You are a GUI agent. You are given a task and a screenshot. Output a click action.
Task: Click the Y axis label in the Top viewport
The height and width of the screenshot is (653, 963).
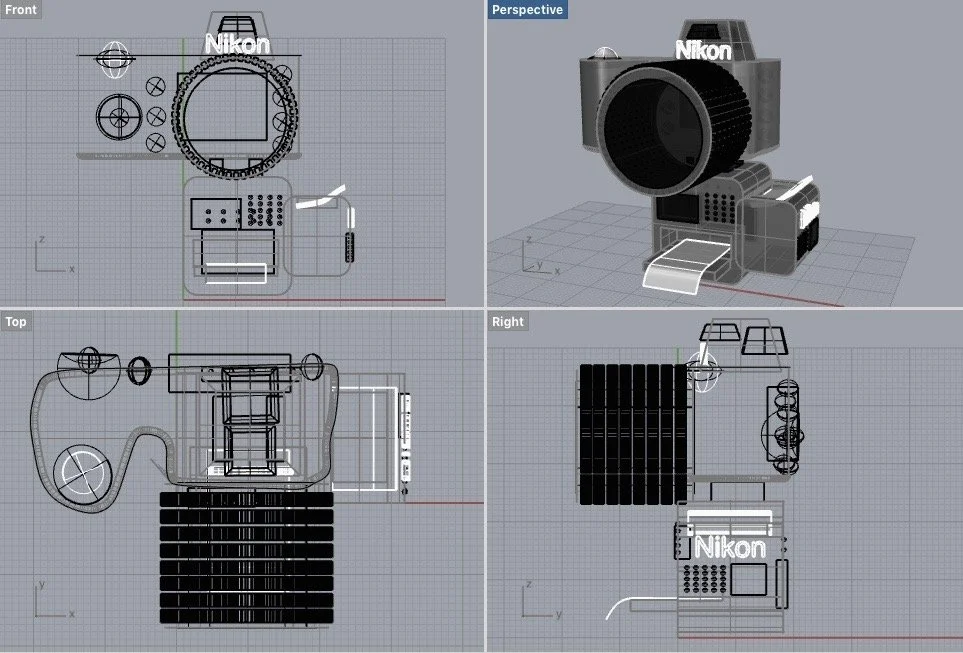pos(40,583)
